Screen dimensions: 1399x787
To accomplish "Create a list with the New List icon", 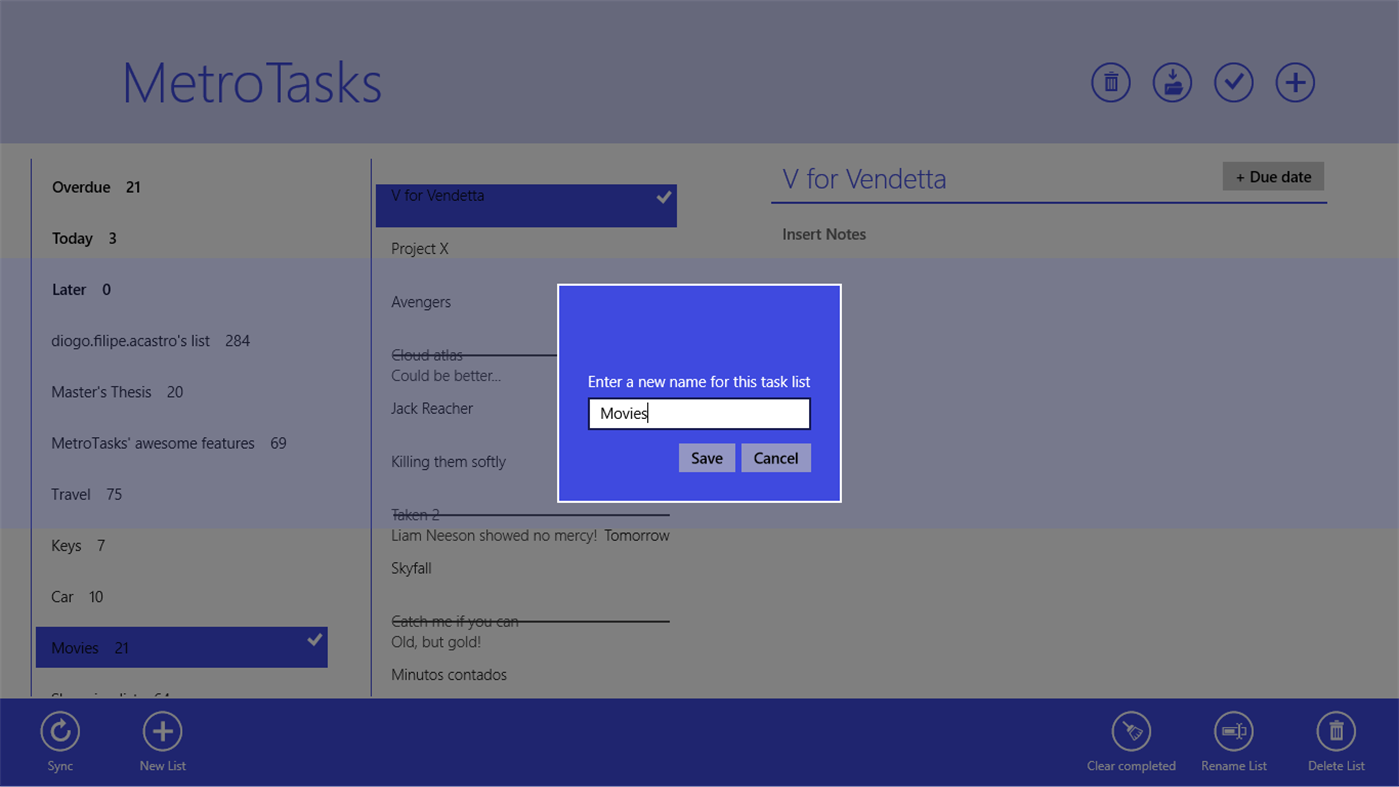I will click(162, 731).
